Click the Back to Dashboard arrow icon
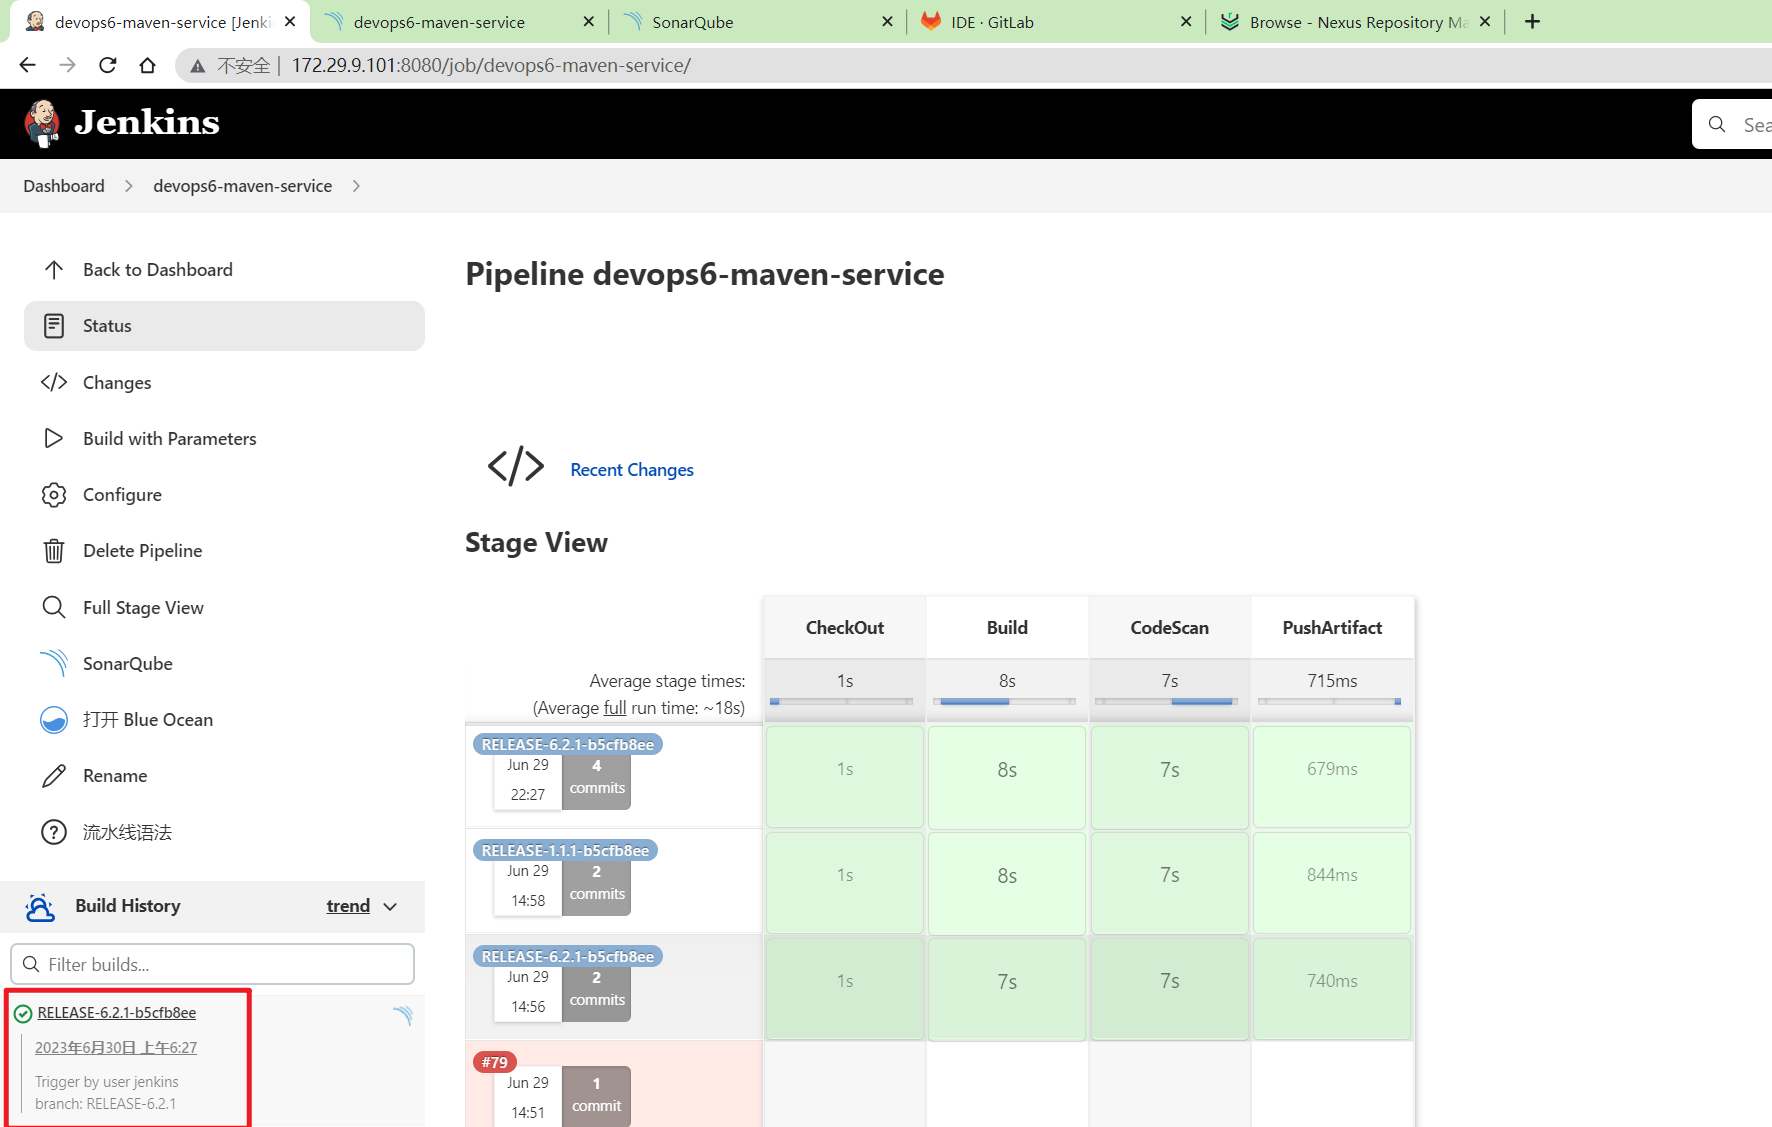This screenshot has height=1127, width=1772. 54,270
